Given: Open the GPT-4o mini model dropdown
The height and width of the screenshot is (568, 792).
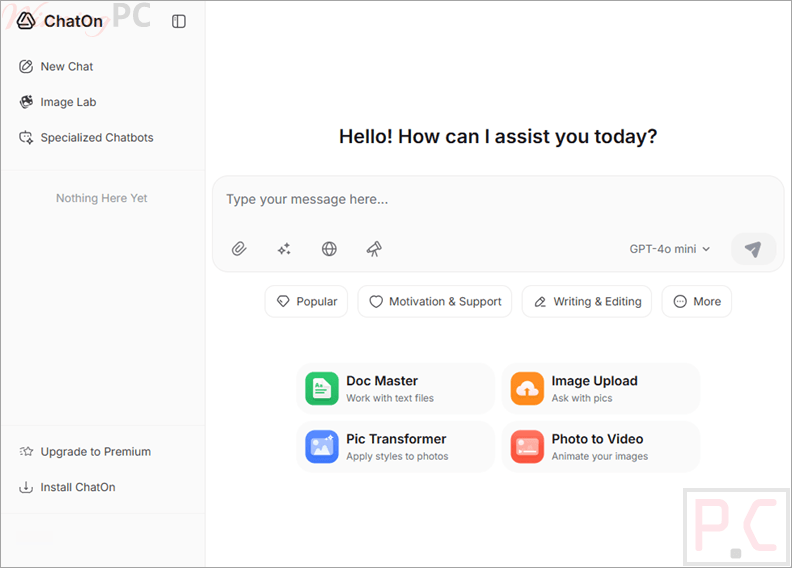Looking at the screenshot, I should (670, 249).
